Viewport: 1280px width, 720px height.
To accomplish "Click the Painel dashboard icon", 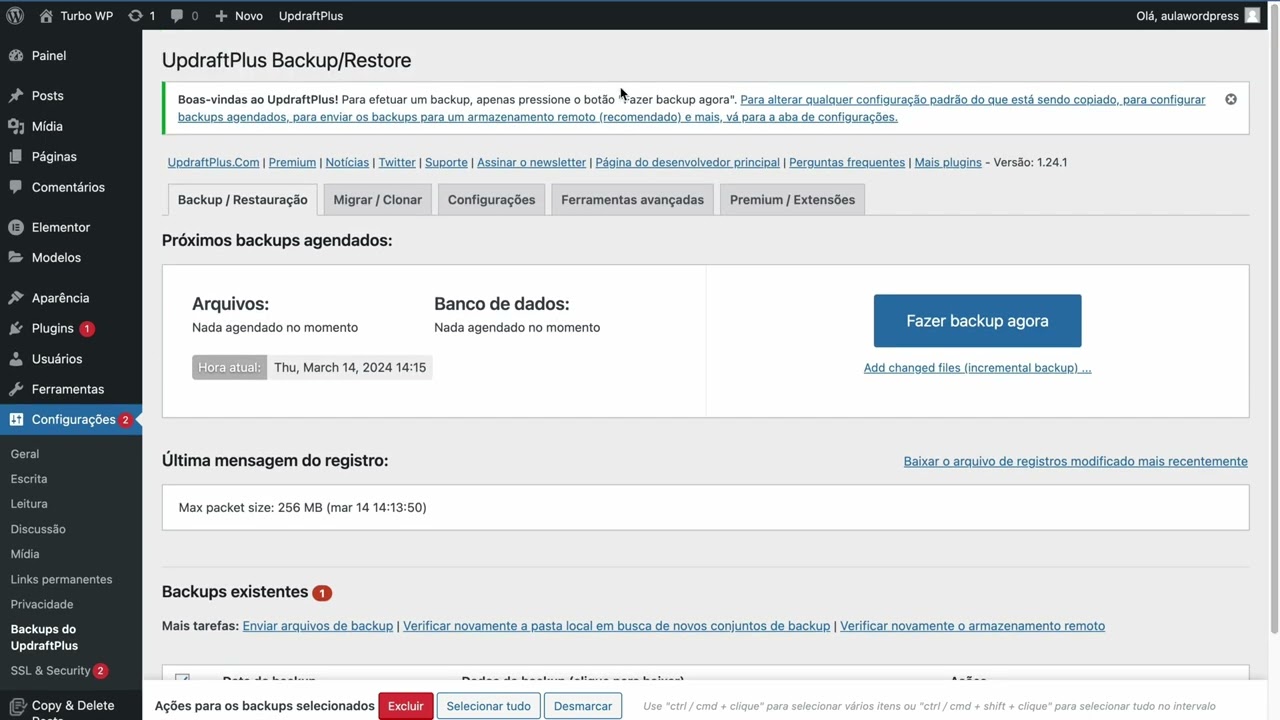I will 16,56.
